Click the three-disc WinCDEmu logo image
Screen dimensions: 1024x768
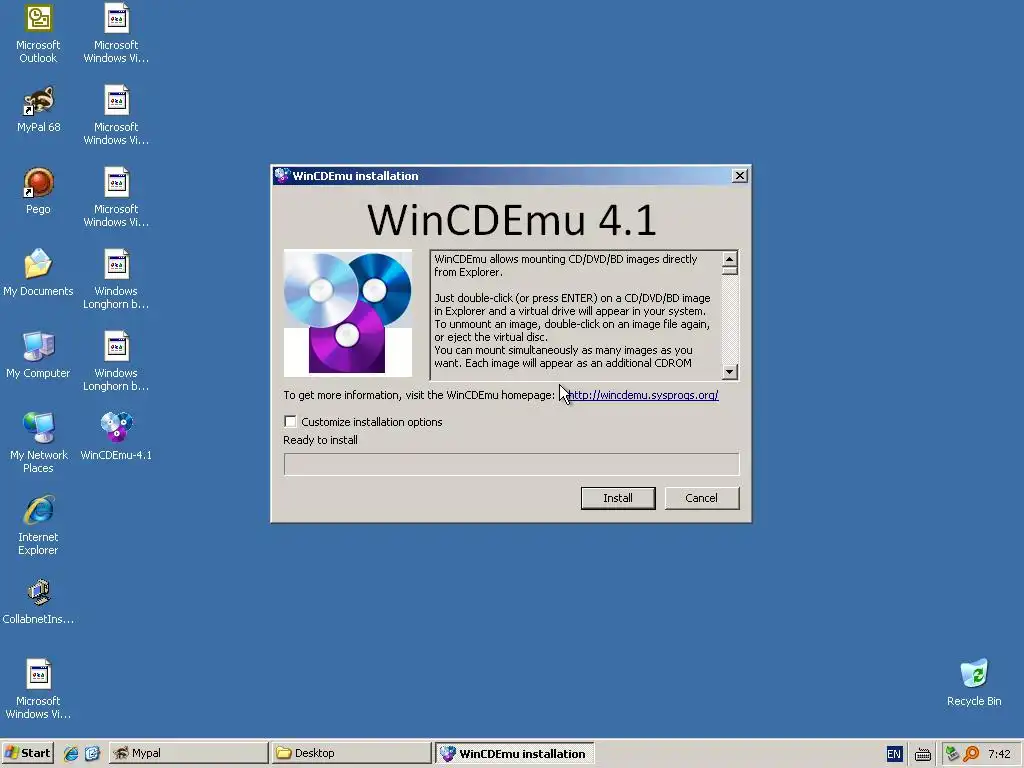[x=347, y=313]
